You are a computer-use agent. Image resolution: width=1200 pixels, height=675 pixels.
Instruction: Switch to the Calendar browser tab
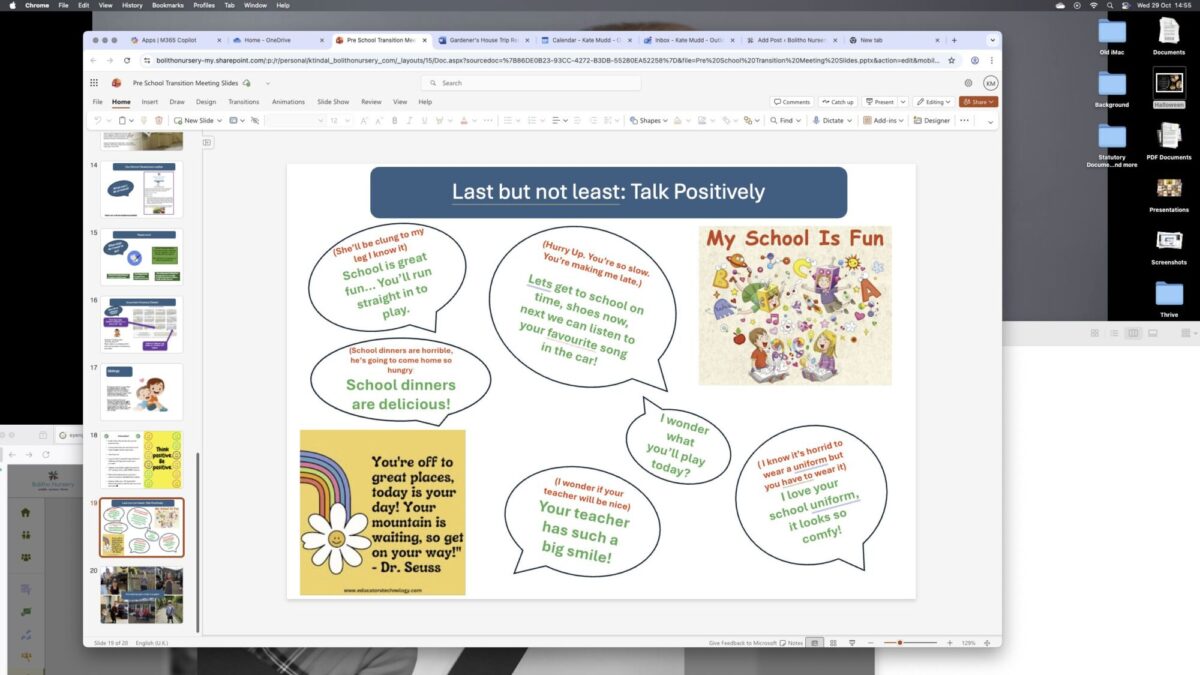pyautogui.click(x=584, y=40)
